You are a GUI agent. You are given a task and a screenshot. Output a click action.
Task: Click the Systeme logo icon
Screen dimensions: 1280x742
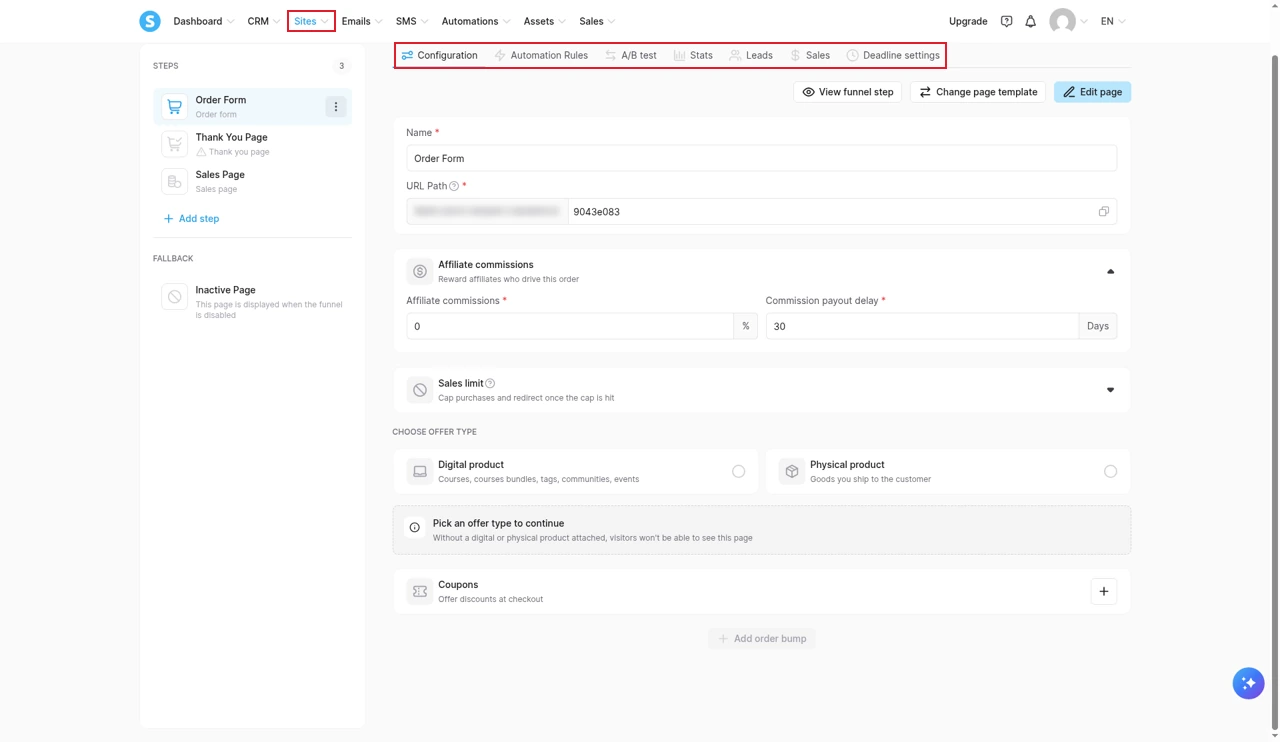point(150,21)
